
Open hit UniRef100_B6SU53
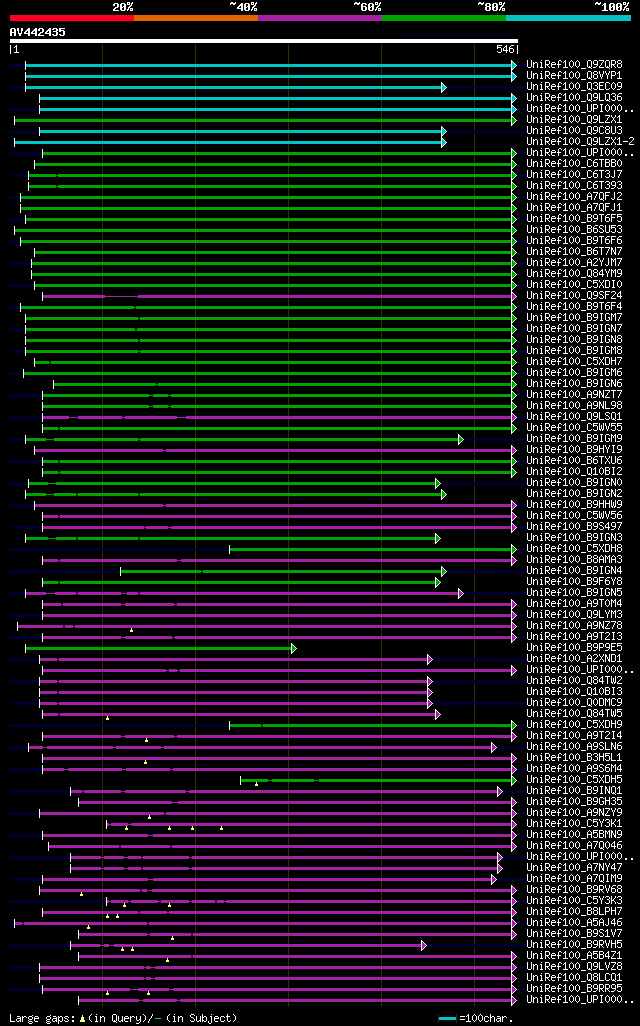pyautogui.click(x=575, y=230)
